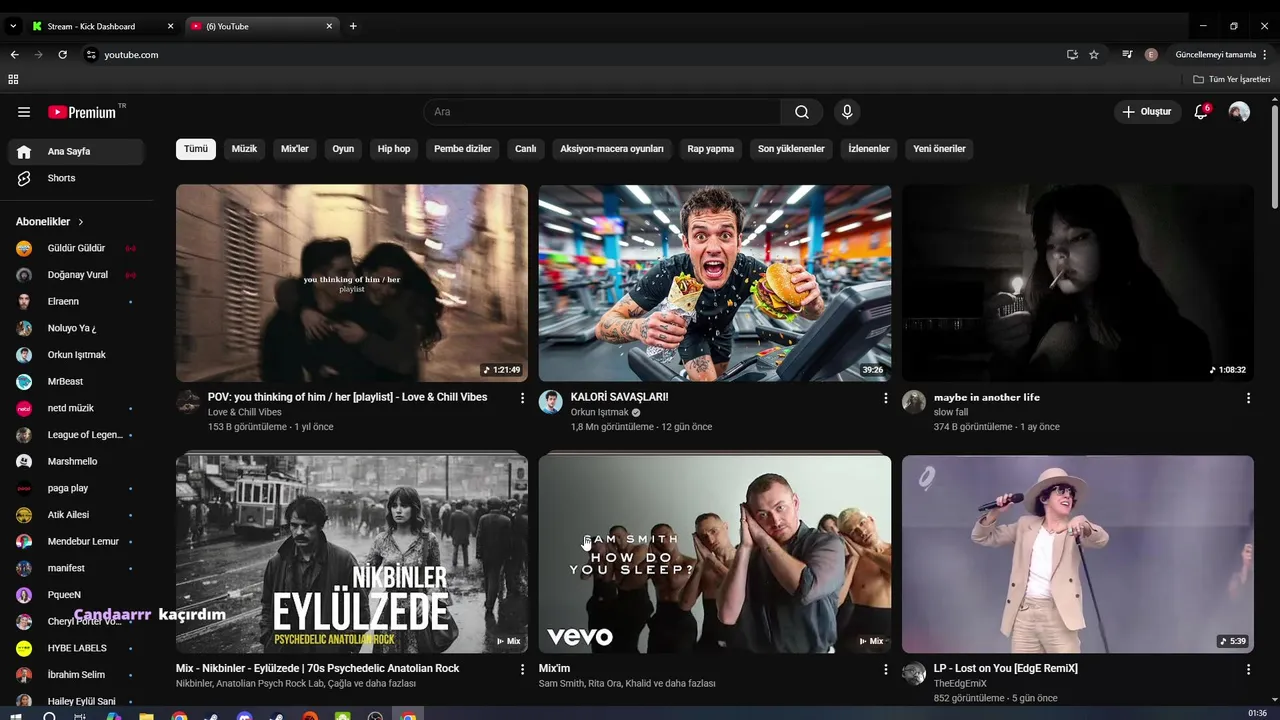The width and height of the screenshot is (1280, 720).
Task: Select the Son yüklenenler chip
Action: [791, 149]
